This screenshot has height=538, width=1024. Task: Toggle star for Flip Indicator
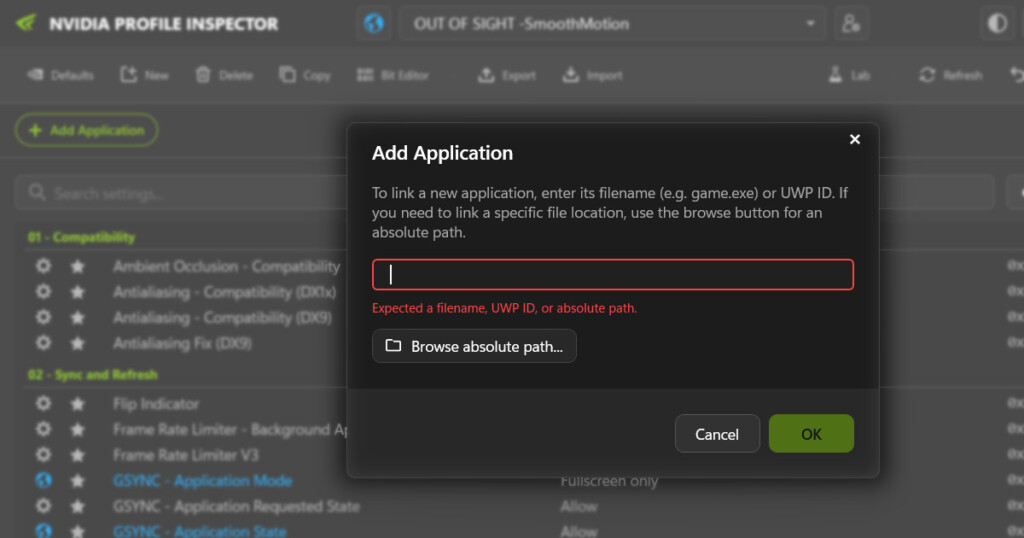tap(78, 404)
